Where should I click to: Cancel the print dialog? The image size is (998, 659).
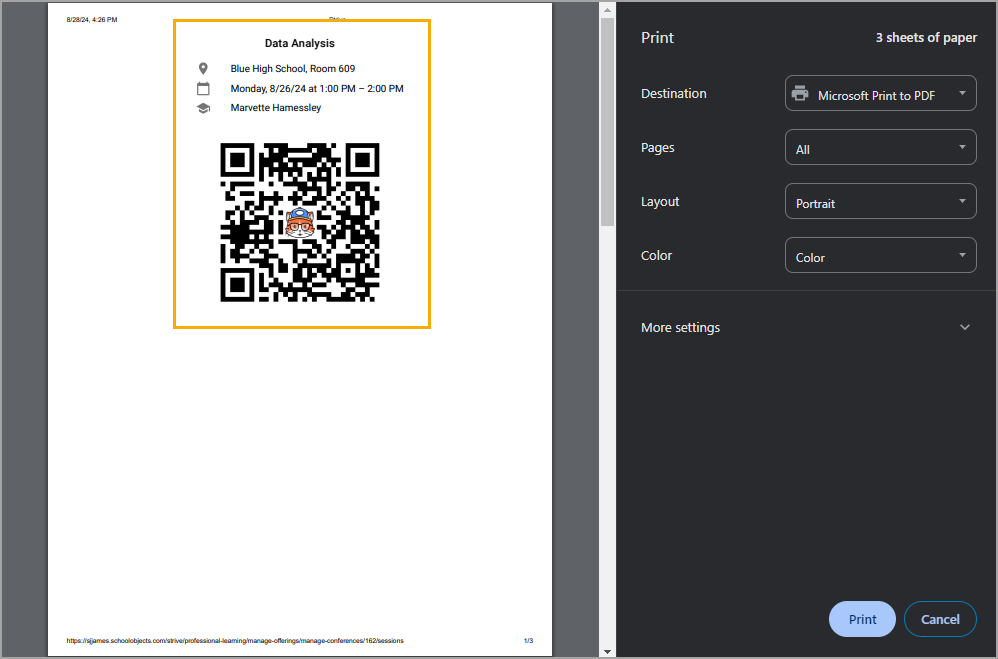(939, 619)
